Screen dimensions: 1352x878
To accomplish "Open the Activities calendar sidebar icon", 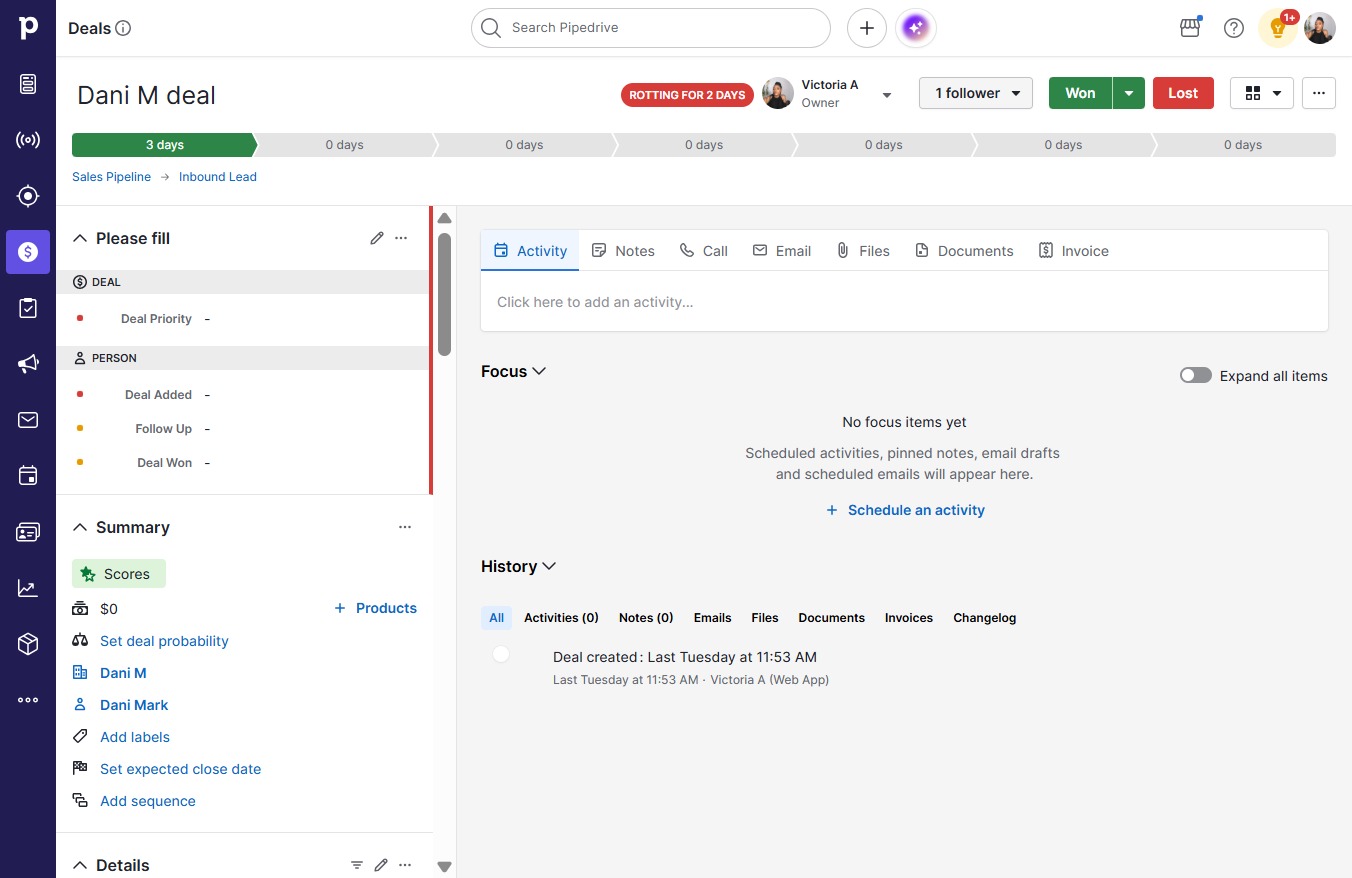I will pos(28,476).
